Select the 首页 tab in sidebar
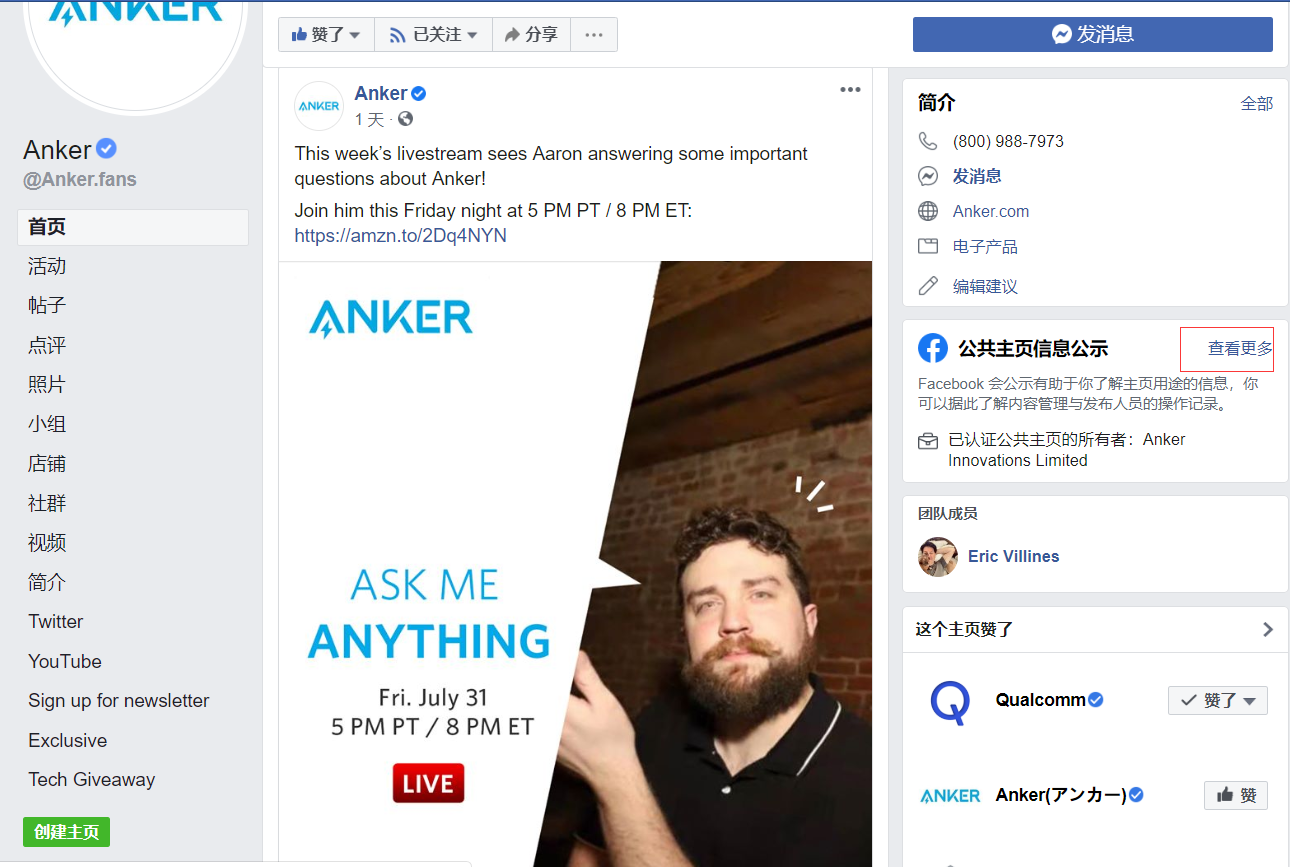The image size is (1290, 867). coord(133,227)
